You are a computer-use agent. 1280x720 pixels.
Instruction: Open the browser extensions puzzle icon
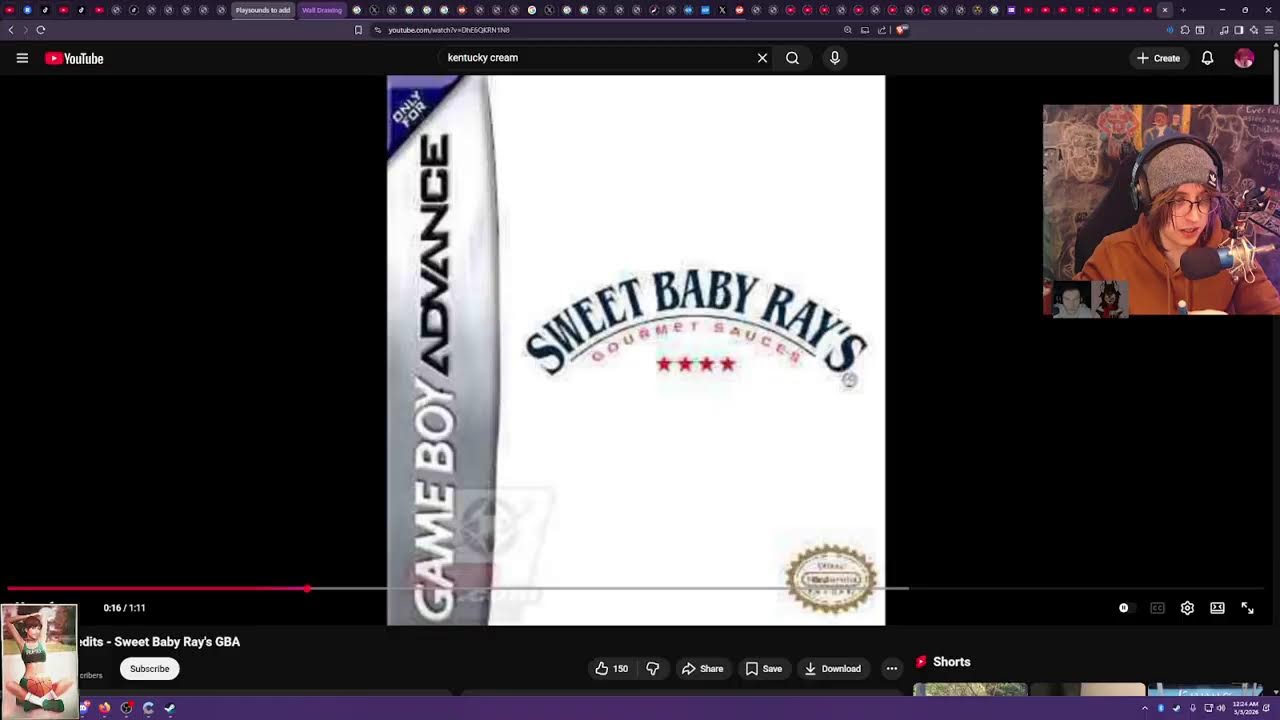tap(1185, 30)
